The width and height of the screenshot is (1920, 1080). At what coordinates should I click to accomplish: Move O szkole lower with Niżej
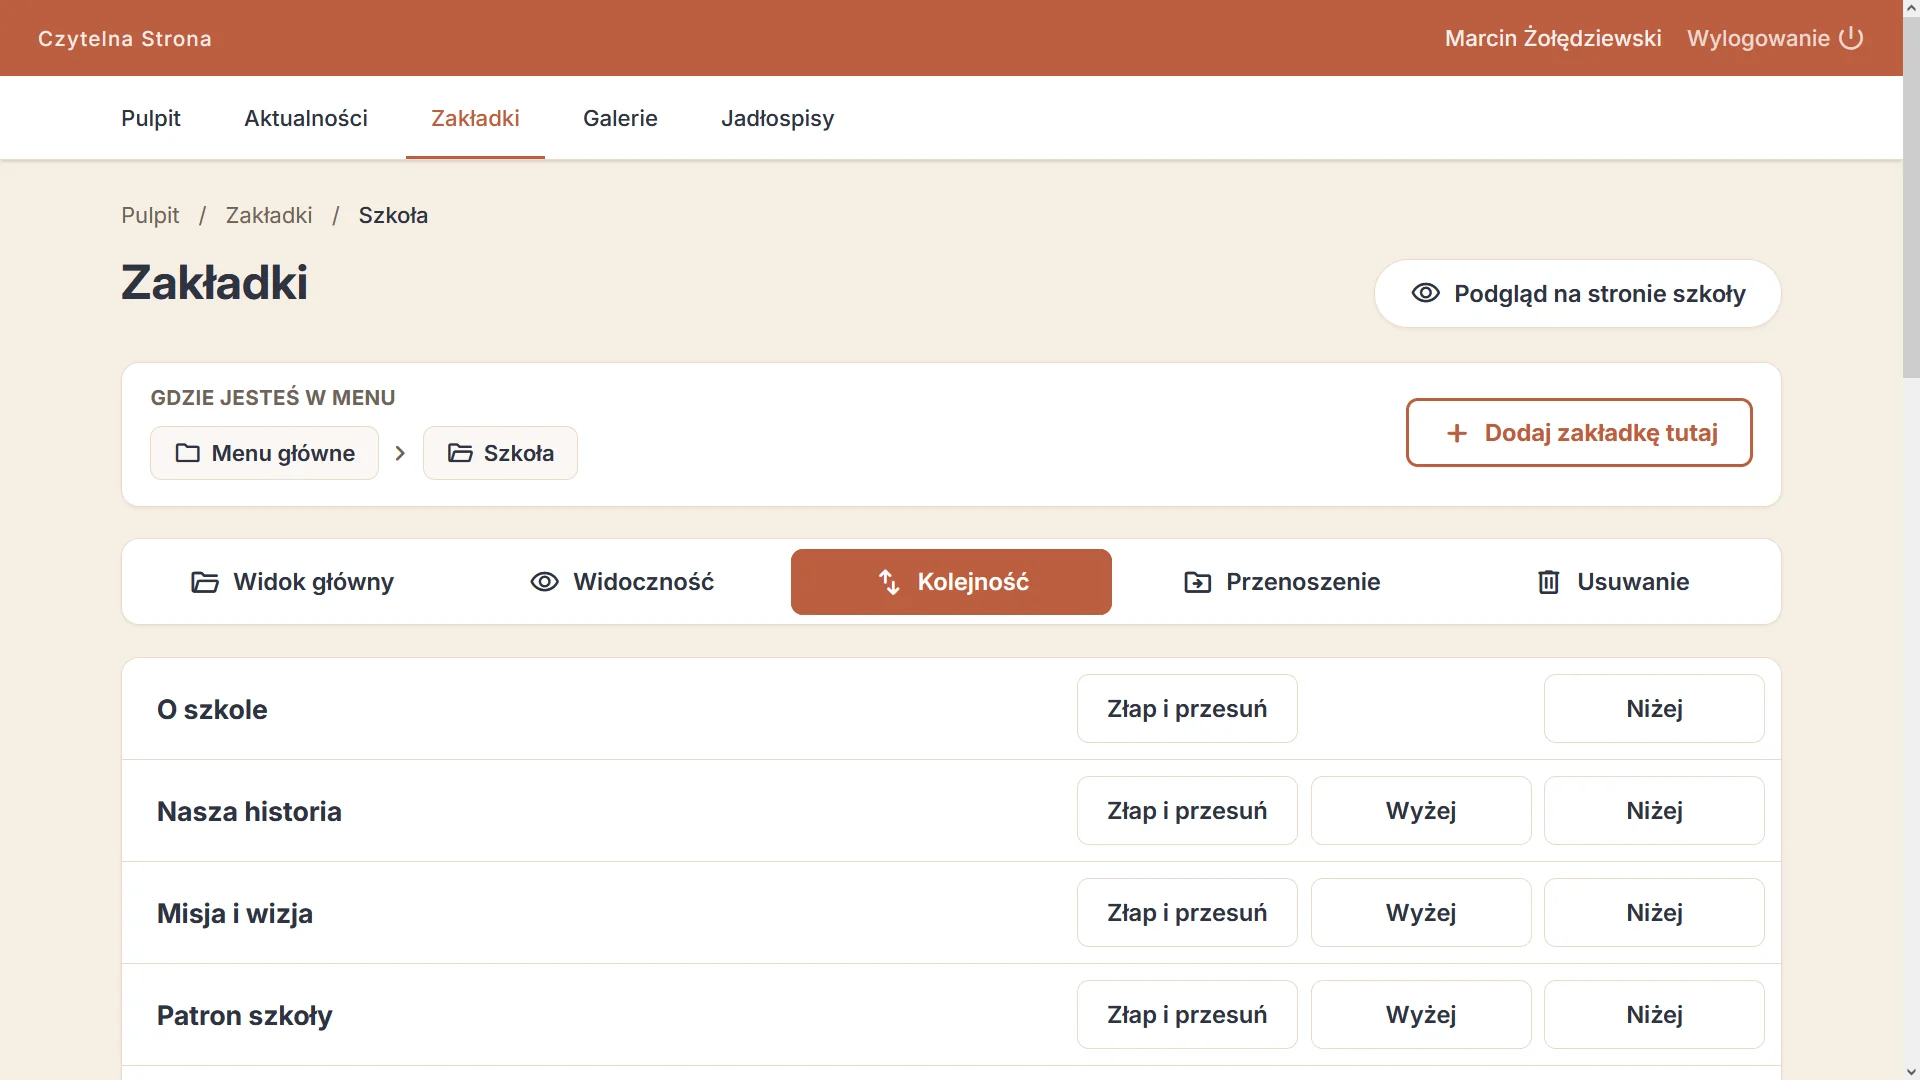1654,709
